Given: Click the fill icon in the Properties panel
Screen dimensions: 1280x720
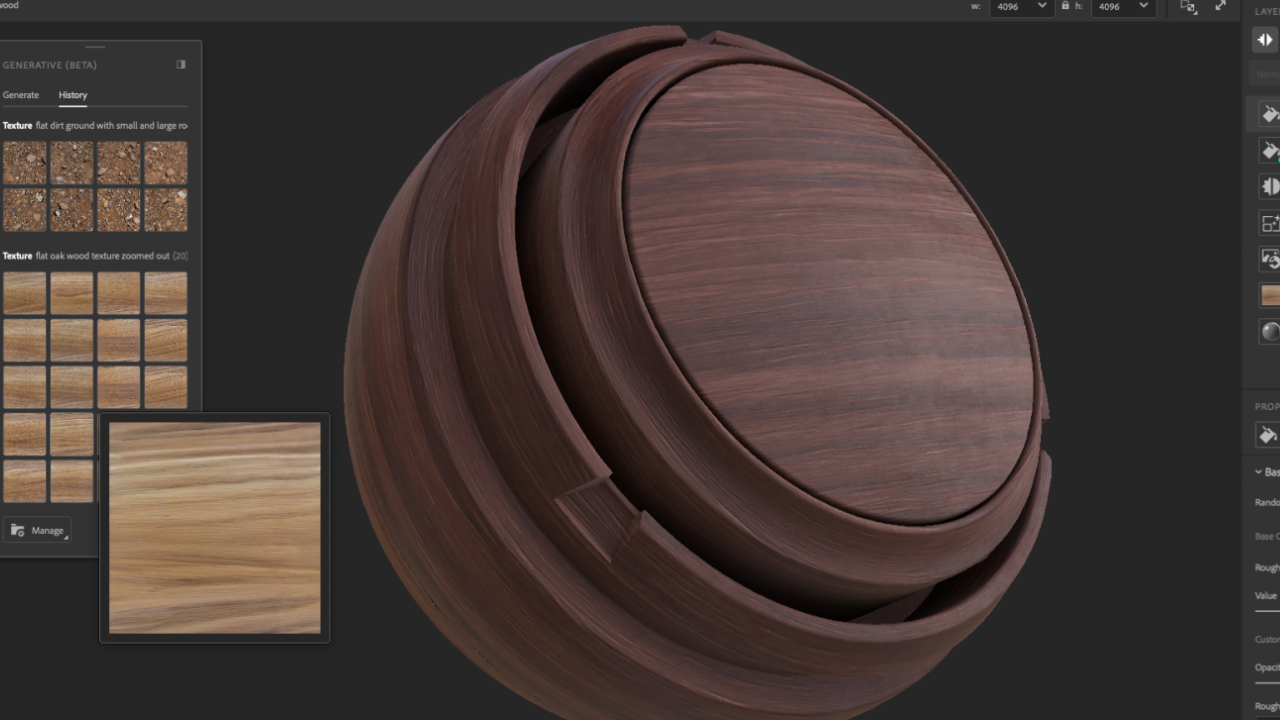Looking at the screenshot, I should (1266, 435).
